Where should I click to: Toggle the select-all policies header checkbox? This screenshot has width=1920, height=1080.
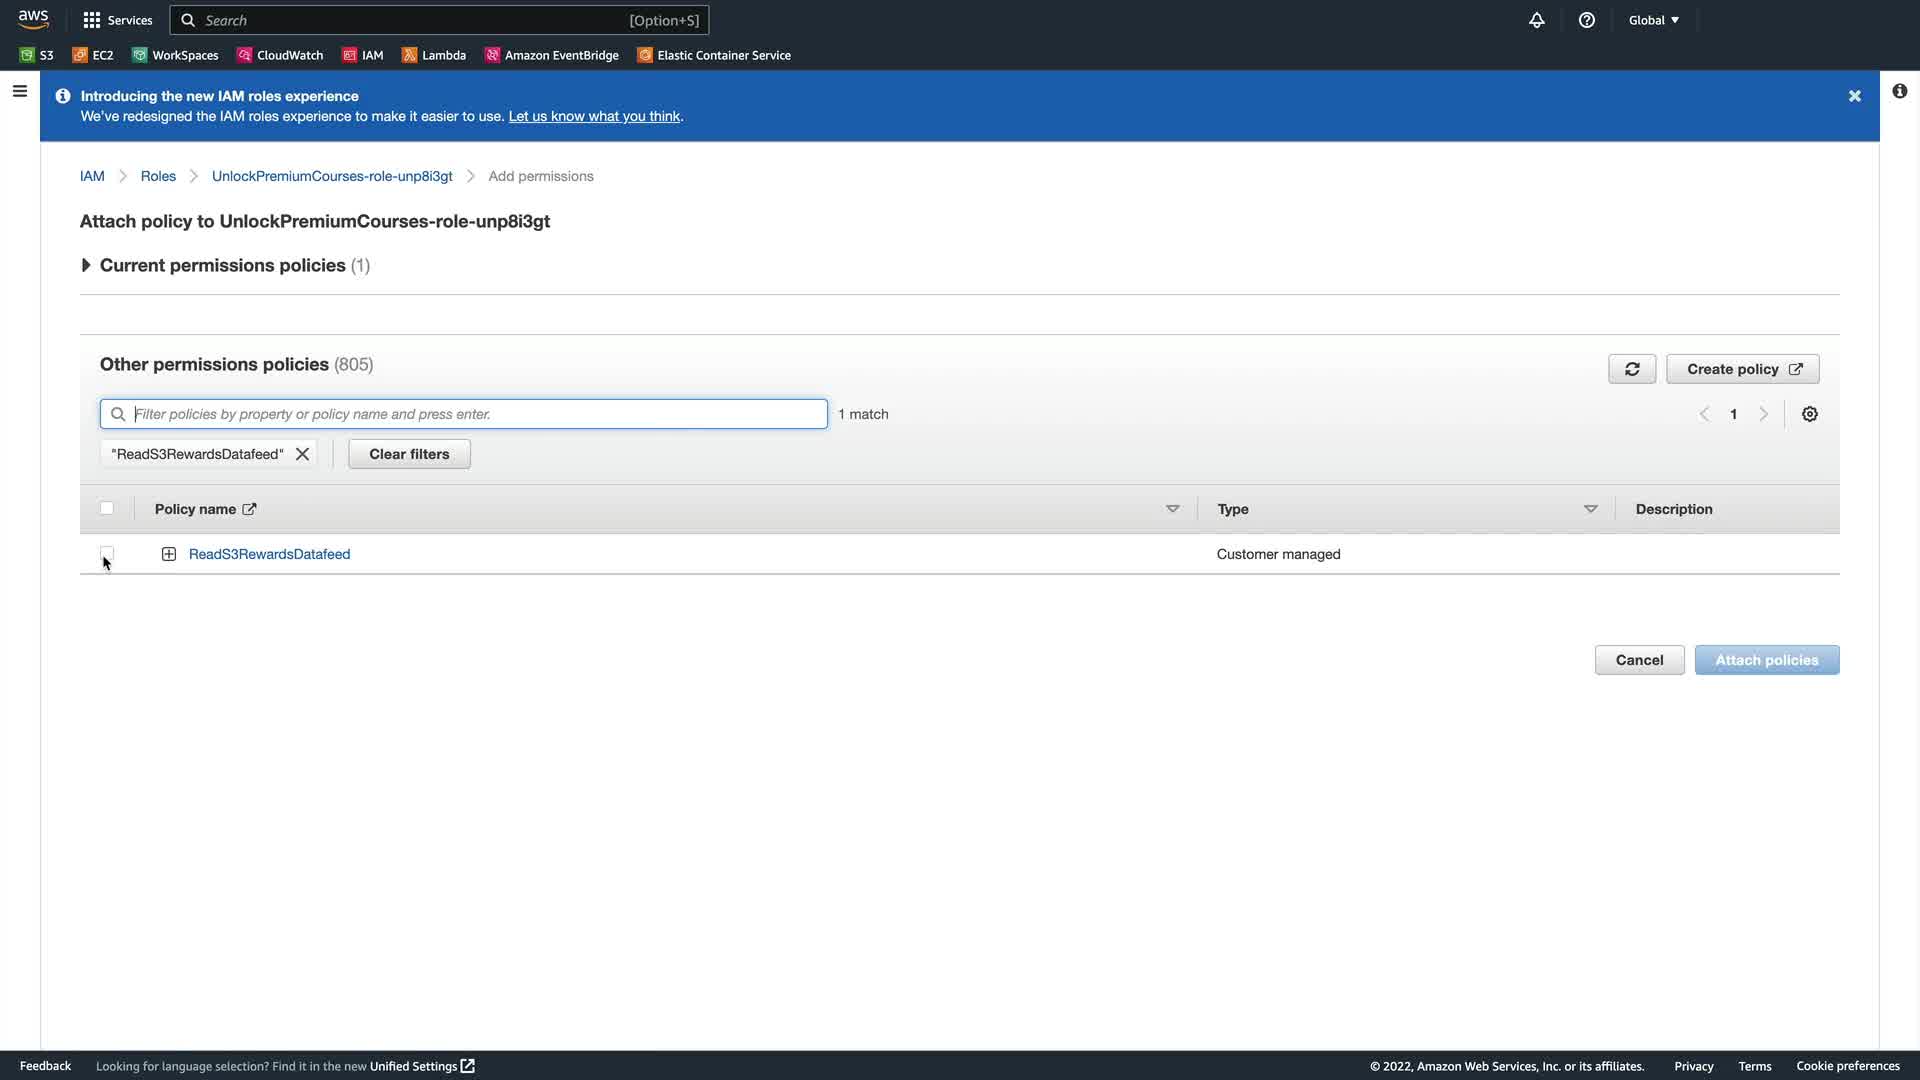tap(107, 508)
